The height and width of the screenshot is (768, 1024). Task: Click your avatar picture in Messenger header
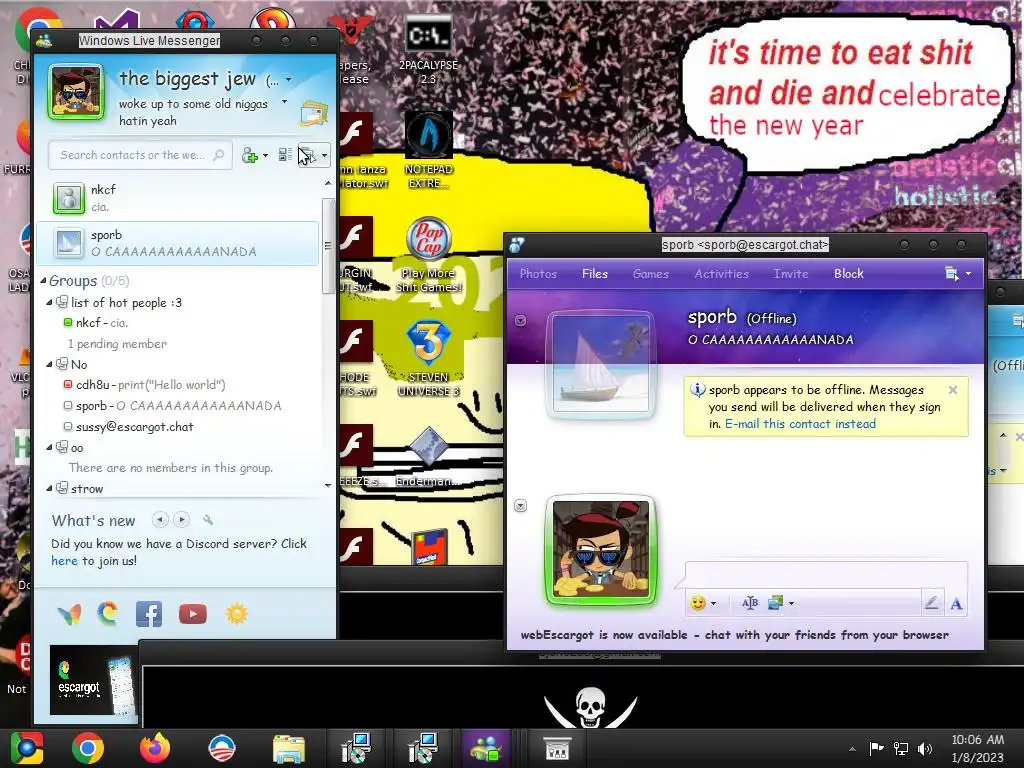point(76,92)
